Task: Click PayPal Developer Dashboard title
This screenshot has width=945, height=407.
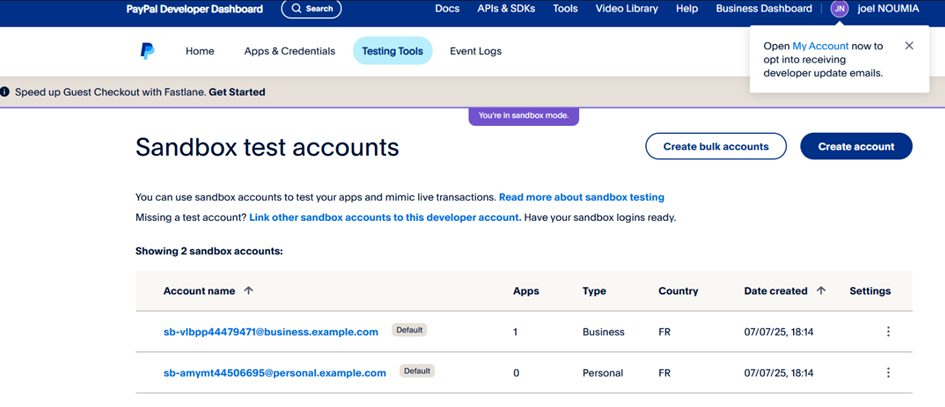Action: click(x=195, y=9)
